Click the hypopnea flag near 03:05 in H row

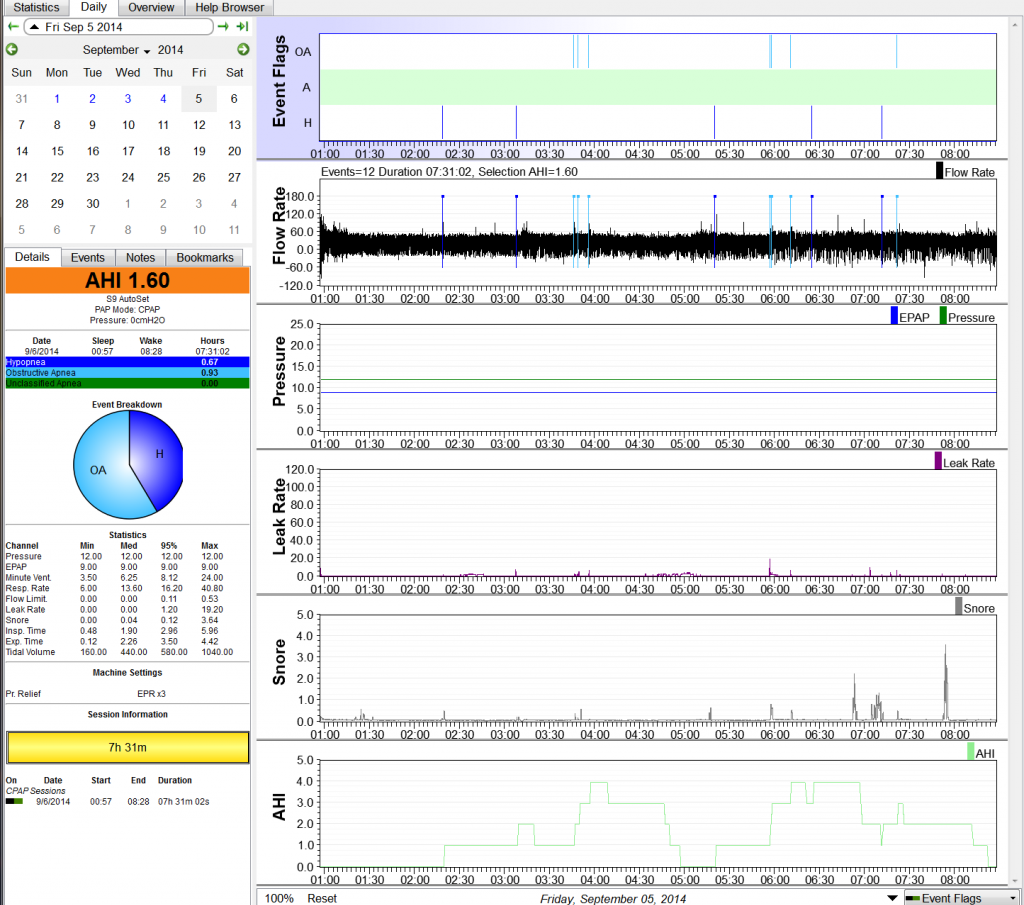click(x=516, y=122)
